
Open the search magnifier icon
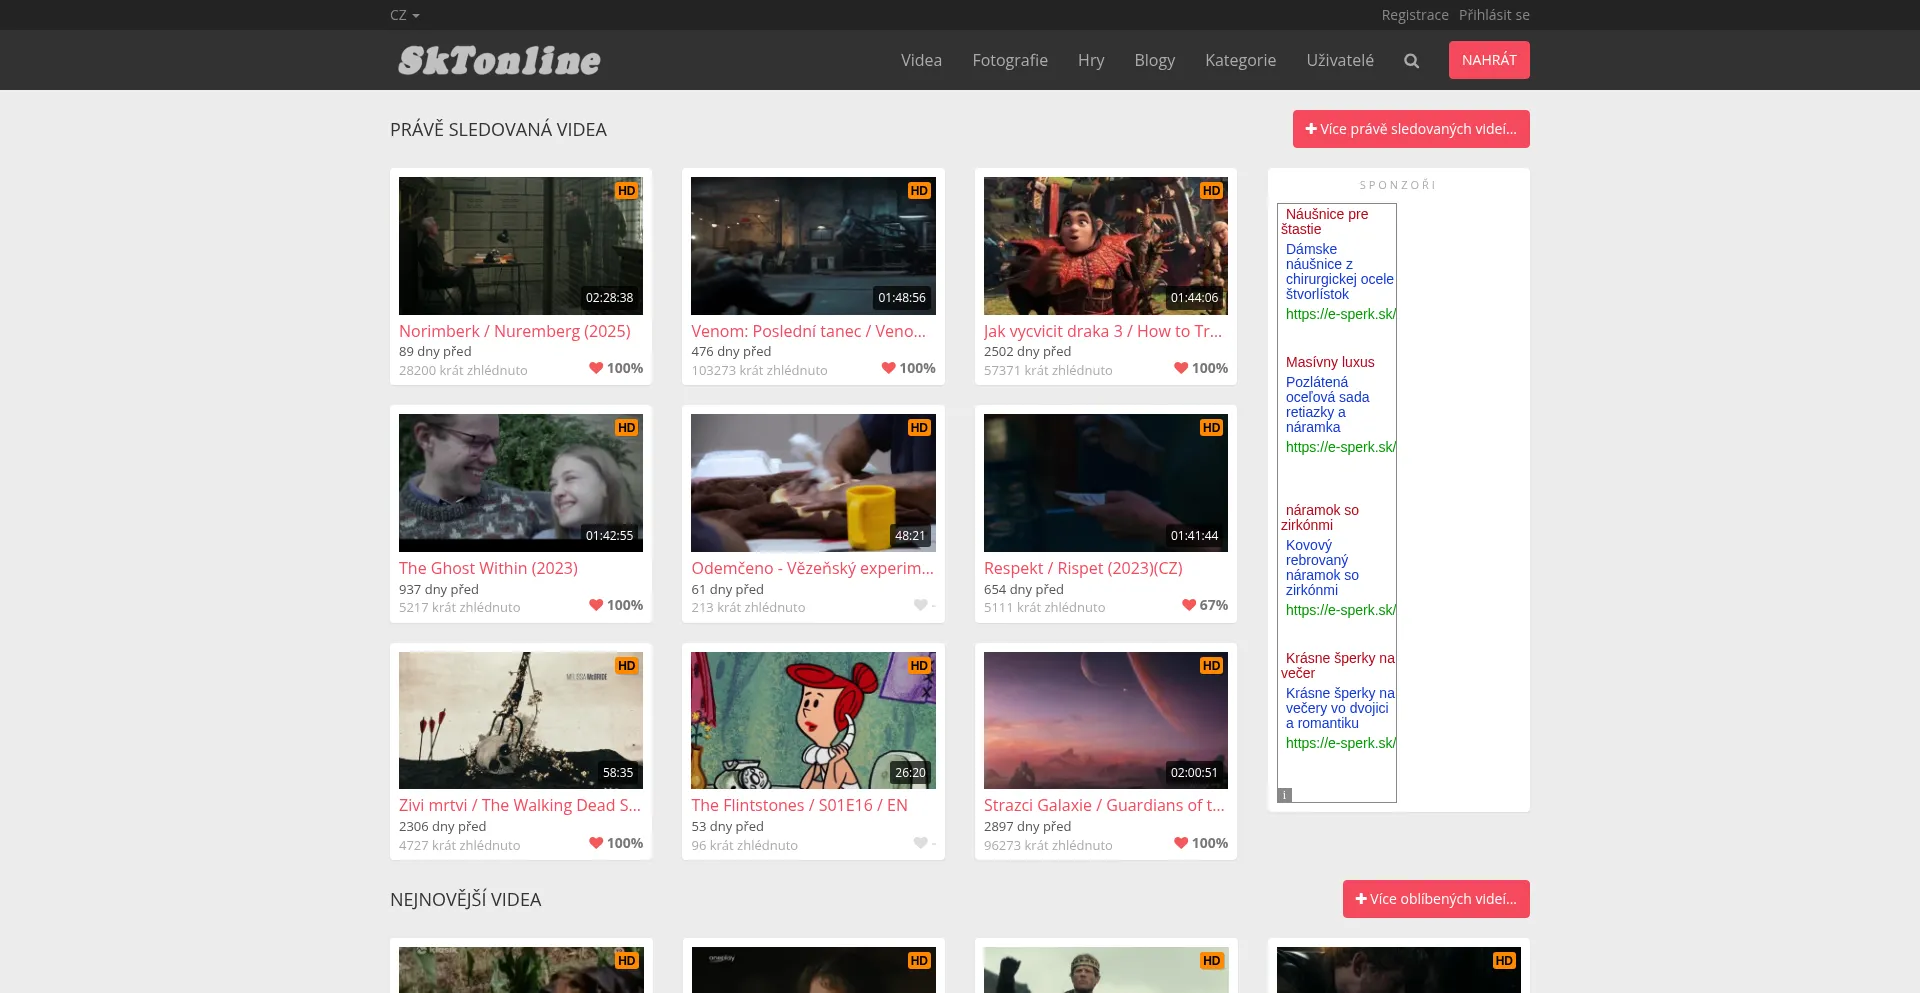point(1411,61)
